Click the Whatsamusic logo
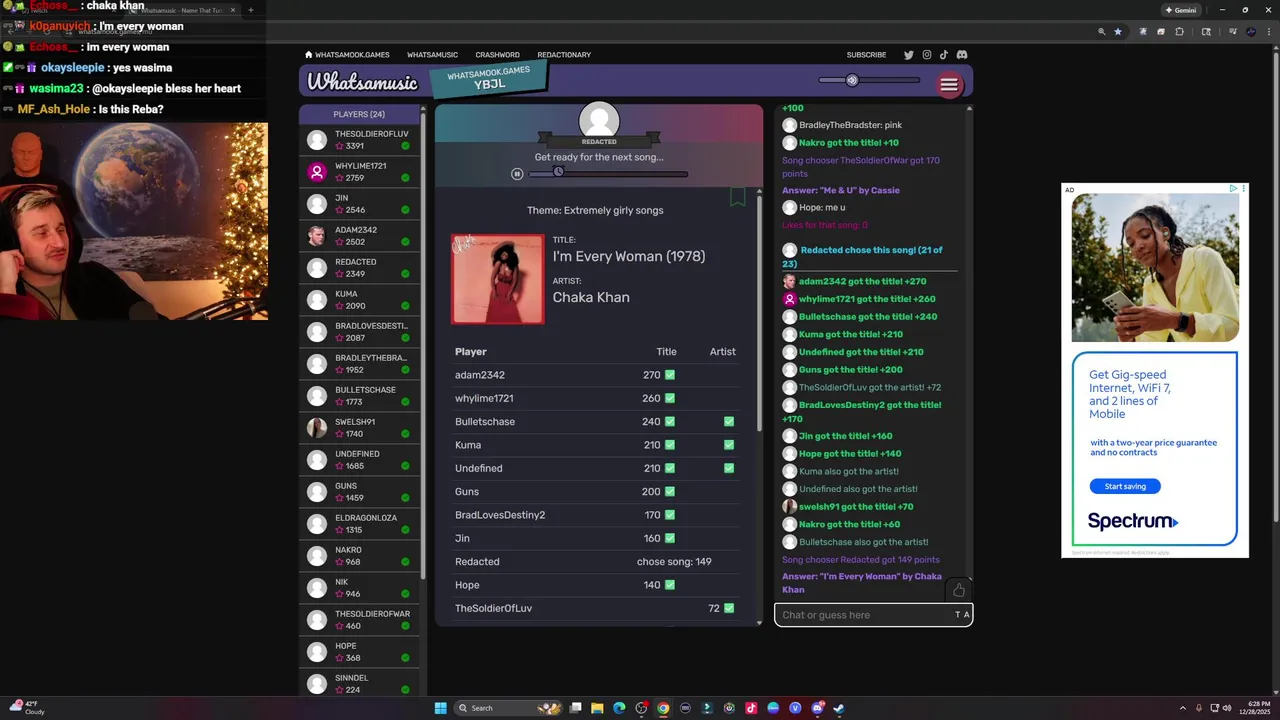Viewport: 1280px width, 720px height. (x=362, y=82)
